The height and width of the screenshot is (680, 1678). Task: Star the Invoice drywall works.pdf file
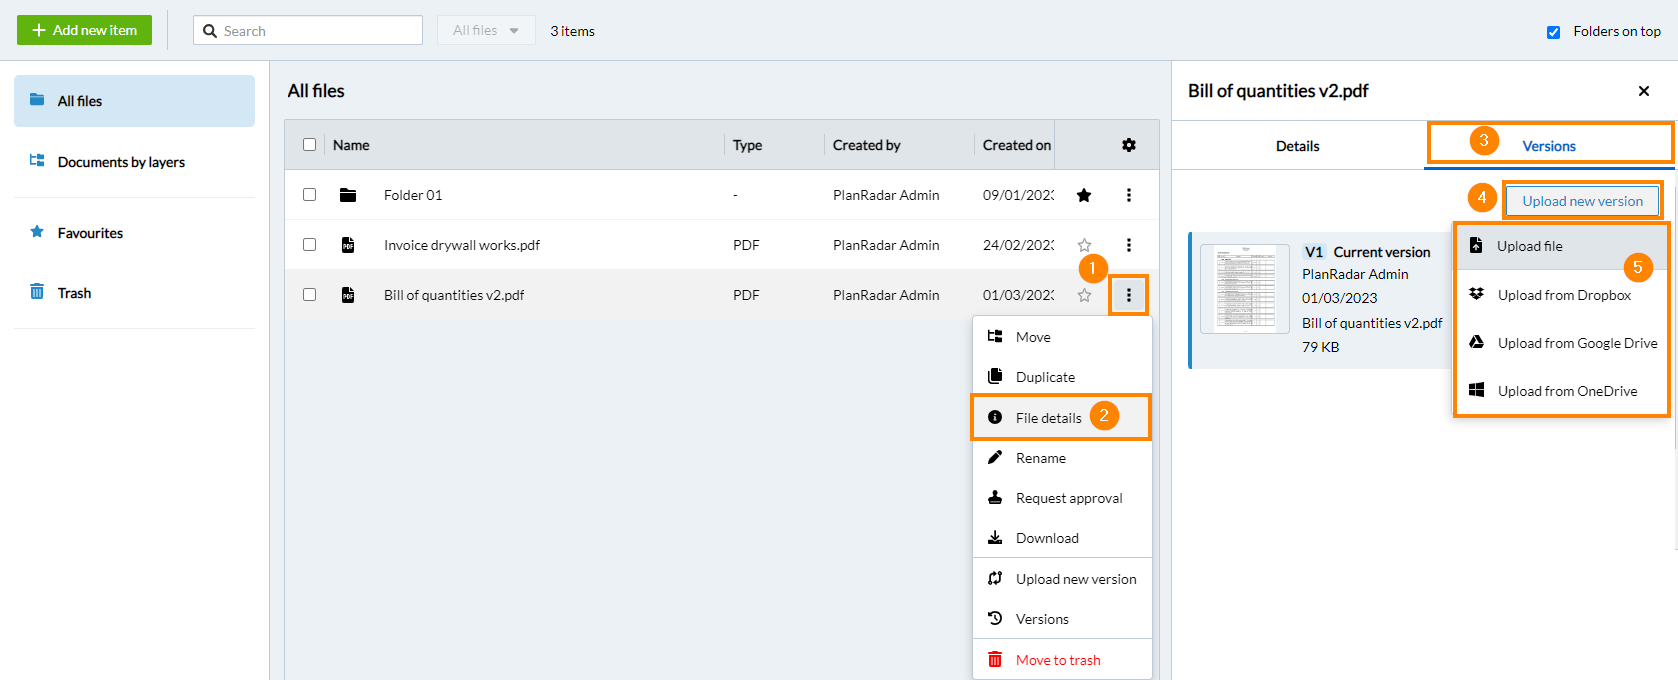pyautogui.click(x=1084, y=245)
